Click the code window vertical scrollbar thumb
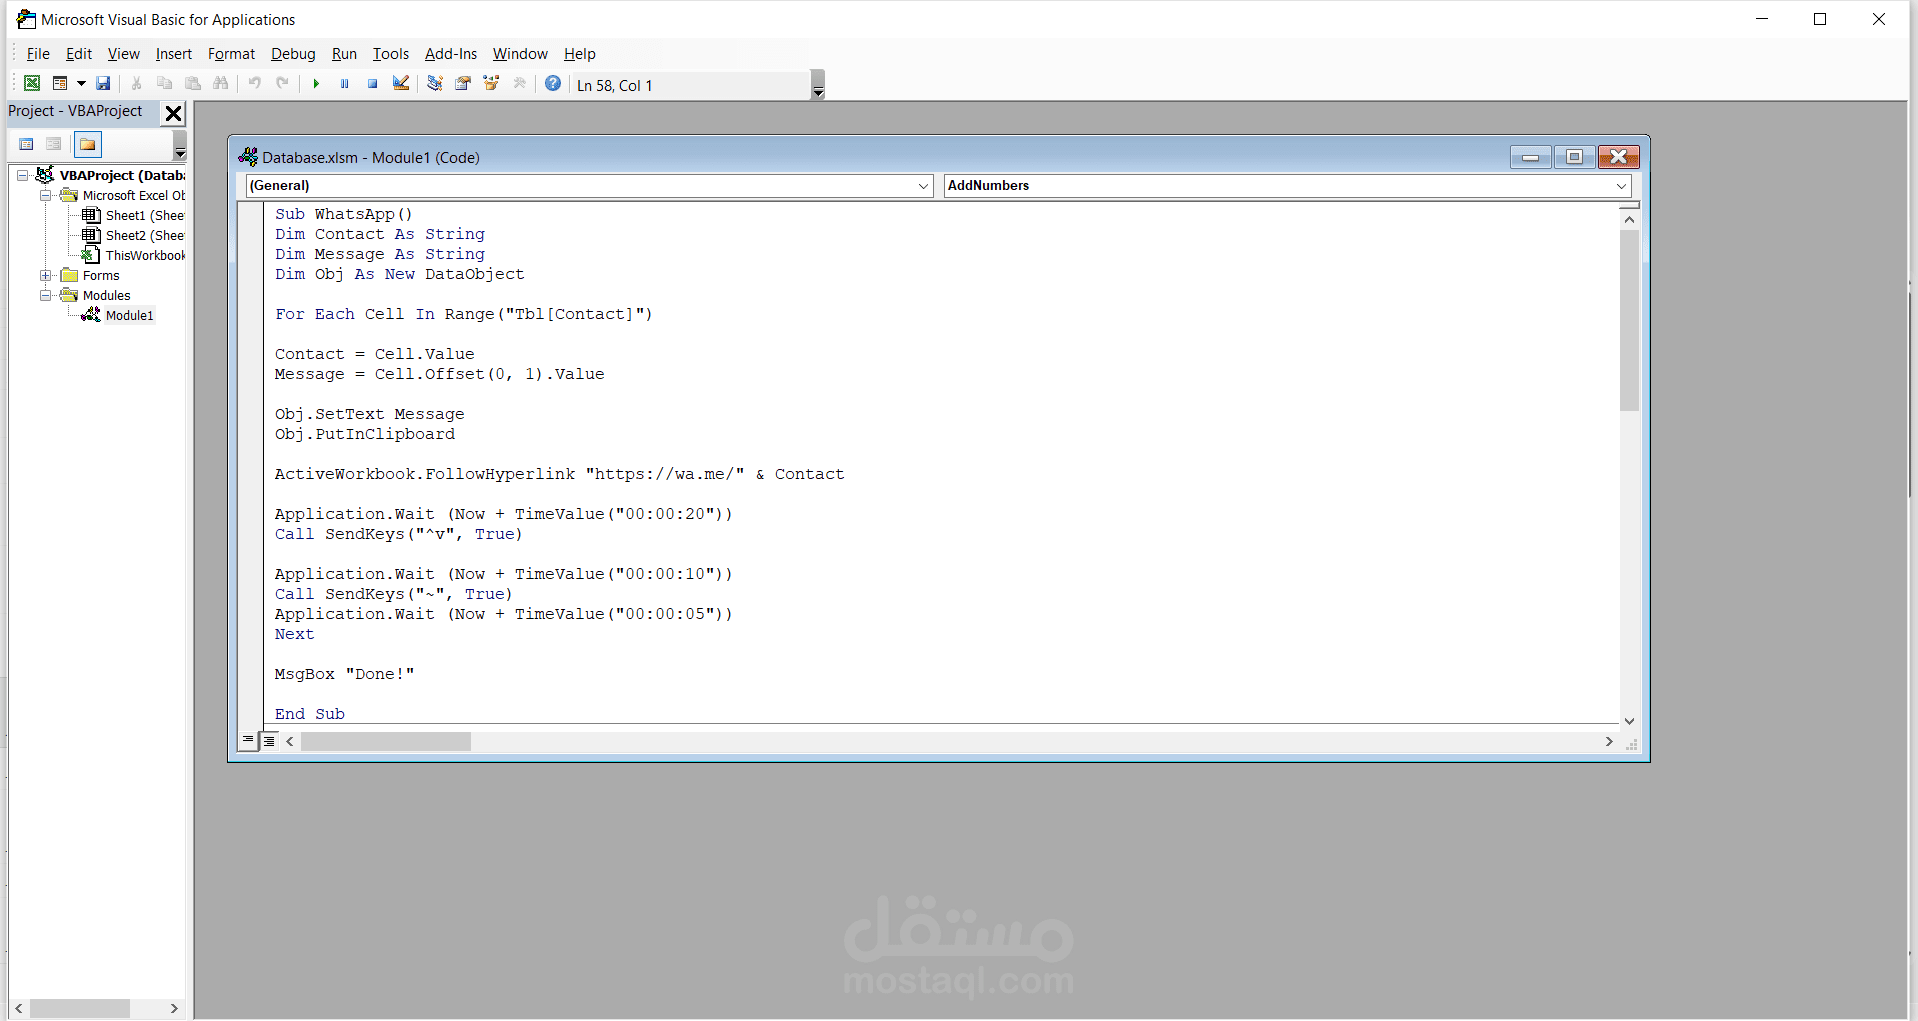1918x1021 pixels. click(1629, 320)
